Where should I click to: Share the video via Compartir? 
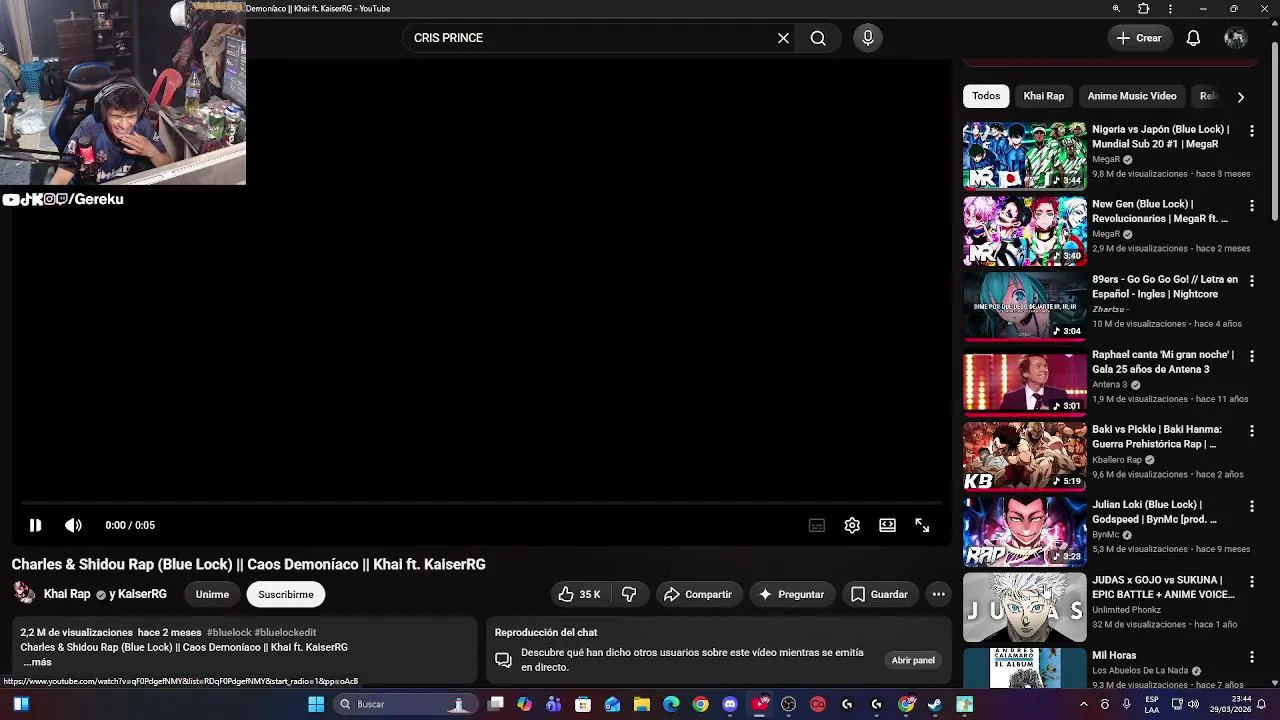click(x=698, y=594)
